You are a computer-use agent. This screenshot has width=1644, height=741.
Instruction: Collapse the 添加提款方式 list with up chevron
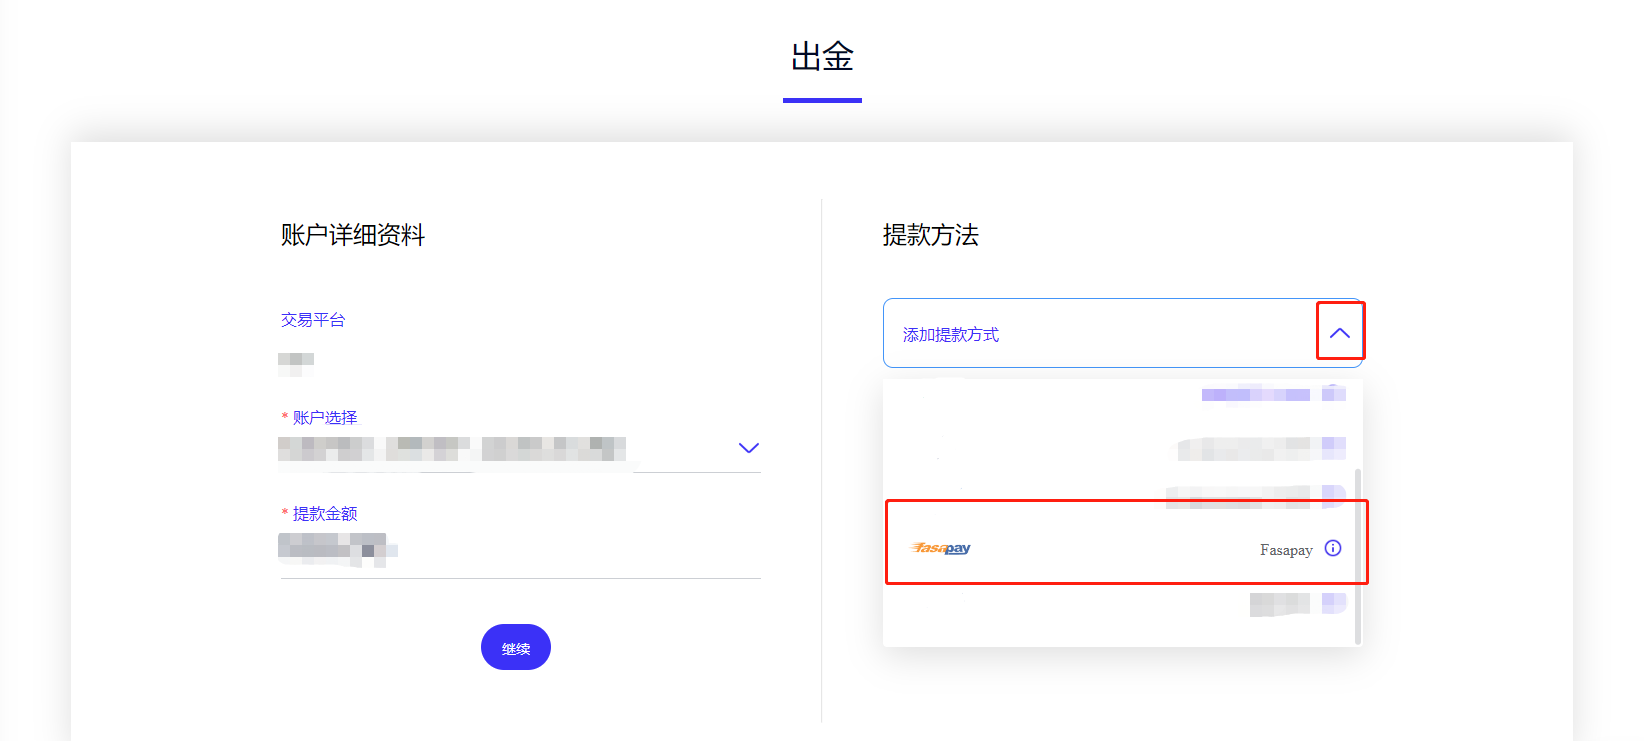(1340, 333)
